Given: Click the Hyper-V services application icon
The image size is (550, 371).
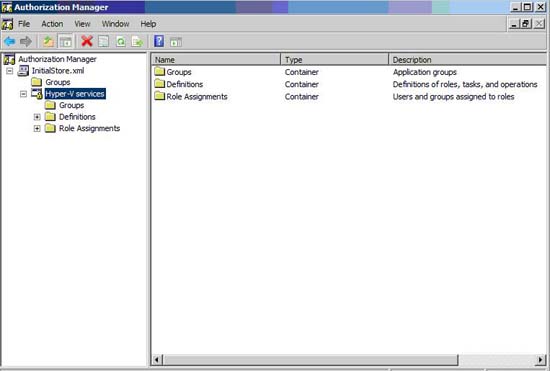Looking at the screenshot, I should (37, 94).
